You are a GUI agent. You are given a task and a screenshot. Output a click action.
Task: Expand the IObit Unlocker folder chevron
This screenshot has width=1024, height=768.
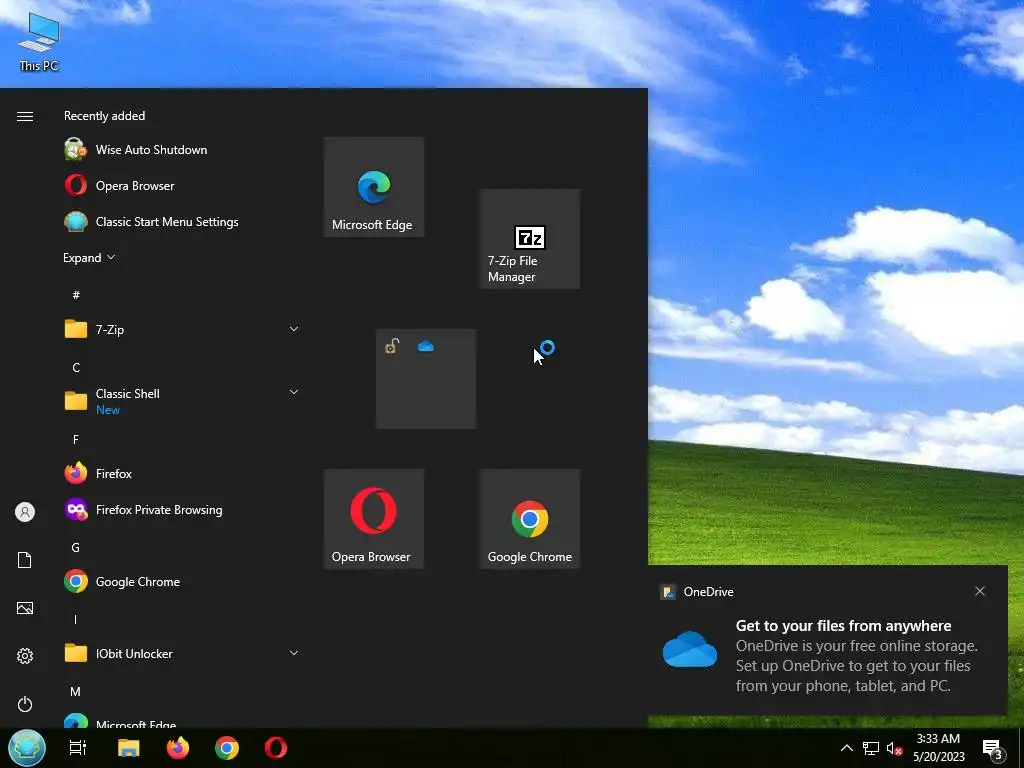click(294, 653)
